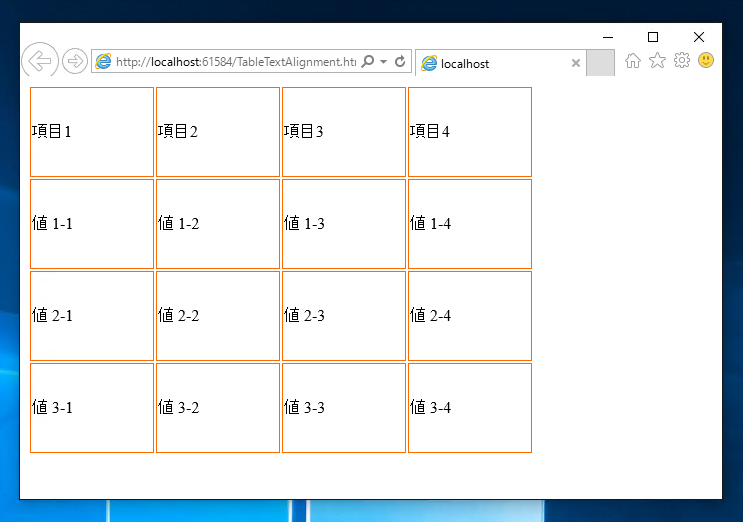Open a new tab with the blank tab button
Screen dimensions: 743x522
[x=600, y=63]
